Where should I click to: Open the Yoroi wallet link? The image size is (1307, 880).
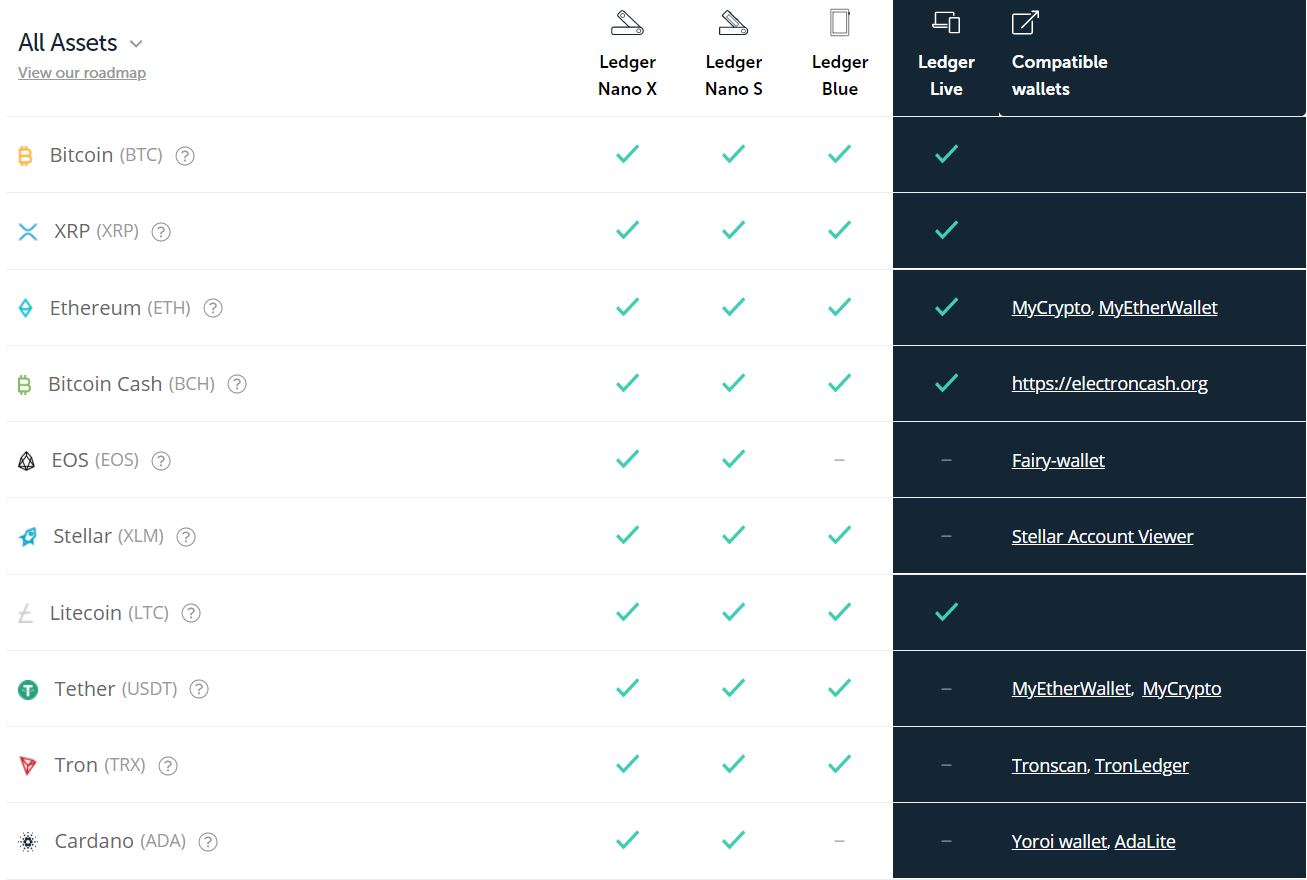[1059, 842]
